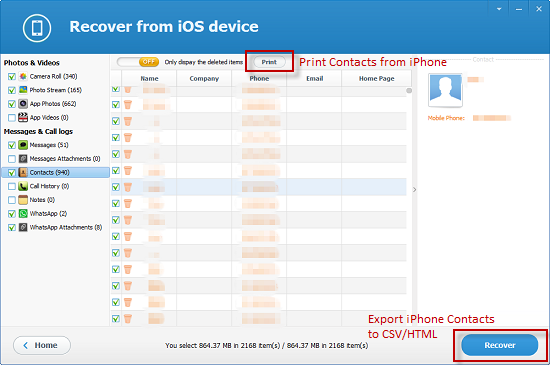550x365 pixels.
Task: Sort by the Phone column header
Action: [x=259, y=79]
